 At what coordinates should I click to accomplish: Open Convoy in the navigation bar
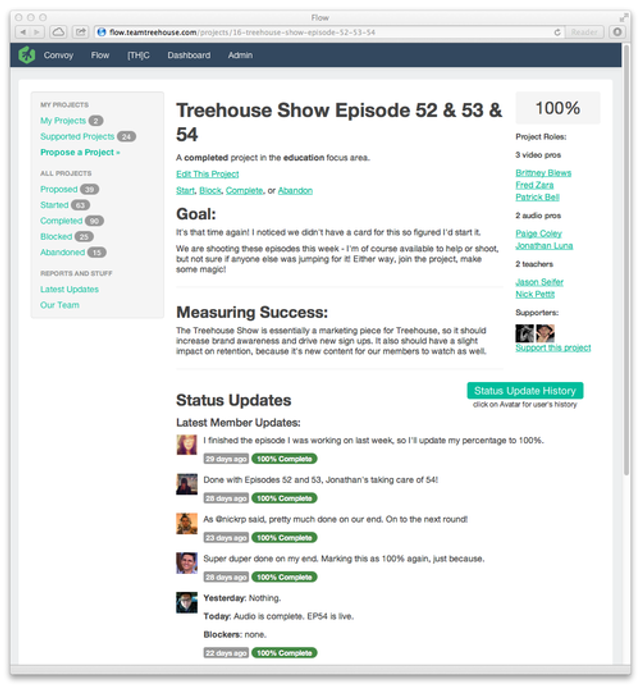[x=58, y=55]
